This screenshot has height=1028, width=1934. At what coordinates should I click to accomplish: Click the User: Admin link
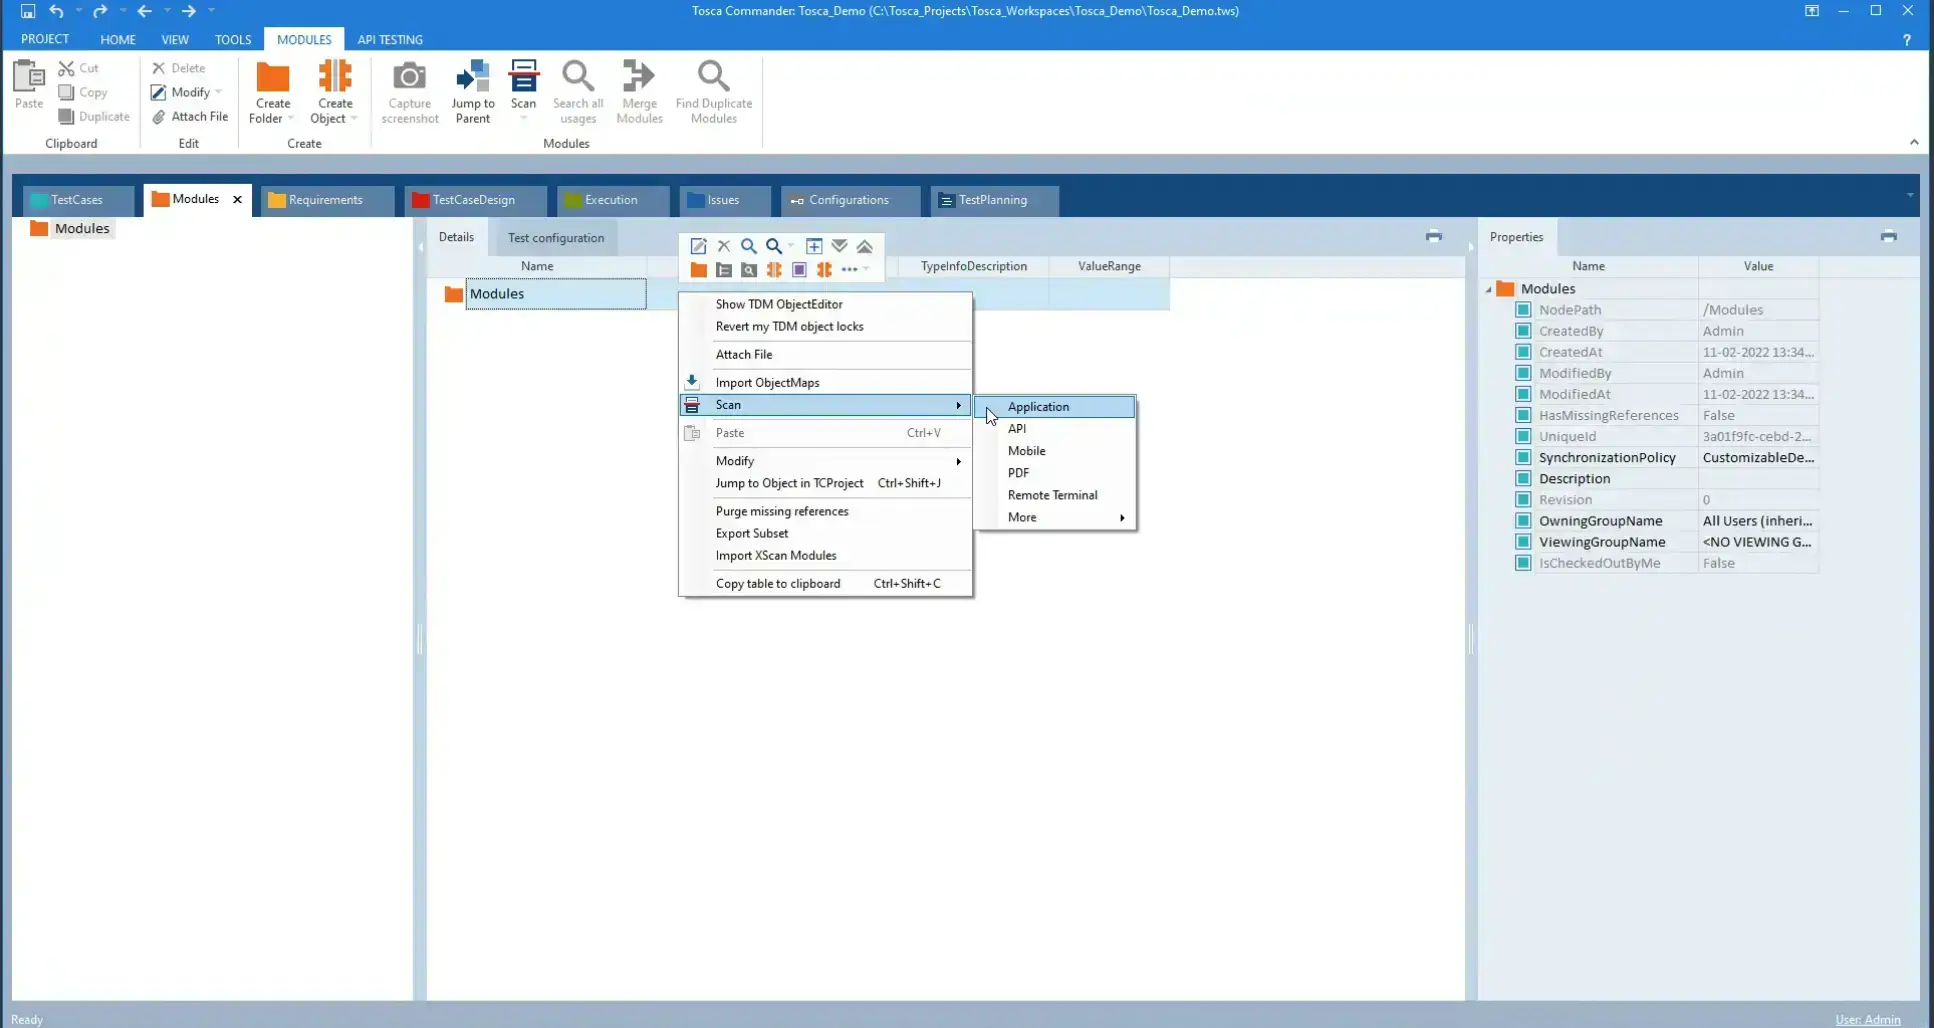pyautogui.click(x=1867, y=1020)
